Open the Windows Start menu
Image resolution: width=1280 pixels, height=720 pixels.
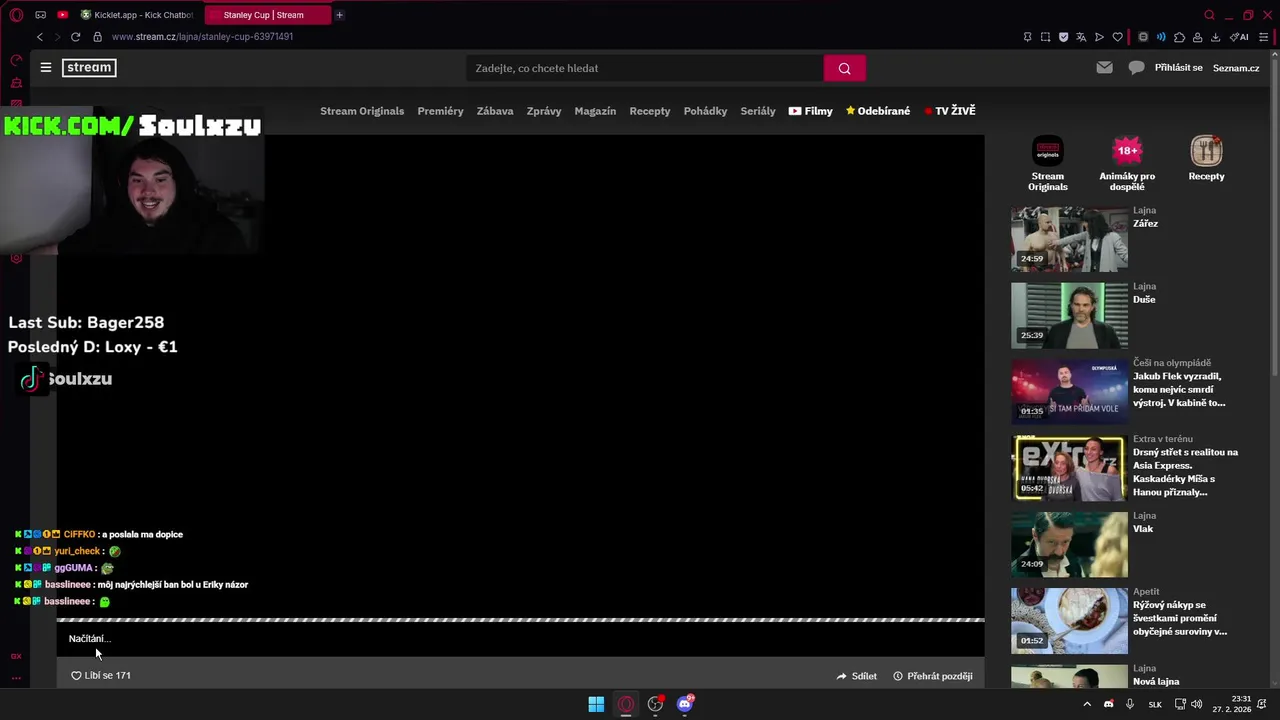coord(596,704)
